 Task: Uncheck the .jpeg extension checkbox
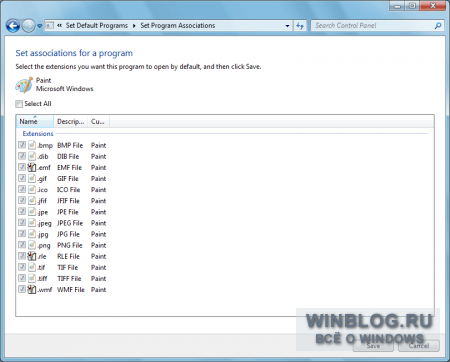tap(22, 223)
